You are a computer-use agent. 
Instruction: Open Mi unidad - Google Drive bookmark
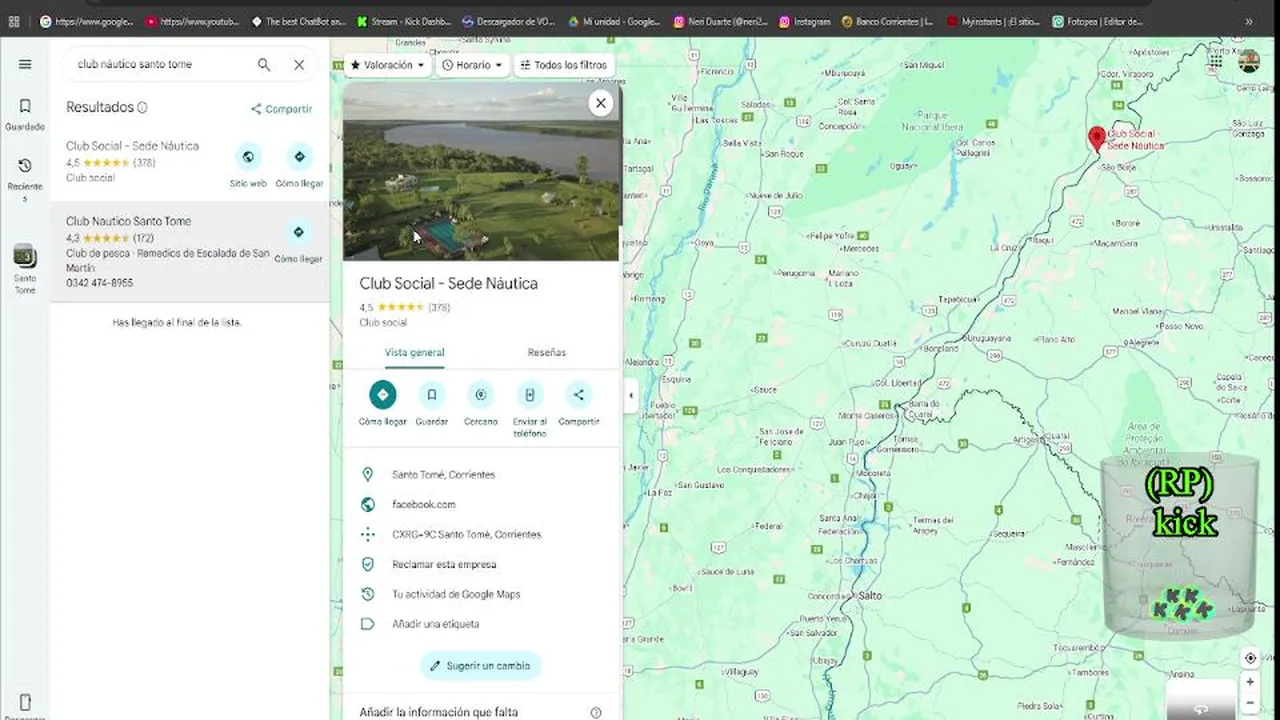(x=614, y=21)
